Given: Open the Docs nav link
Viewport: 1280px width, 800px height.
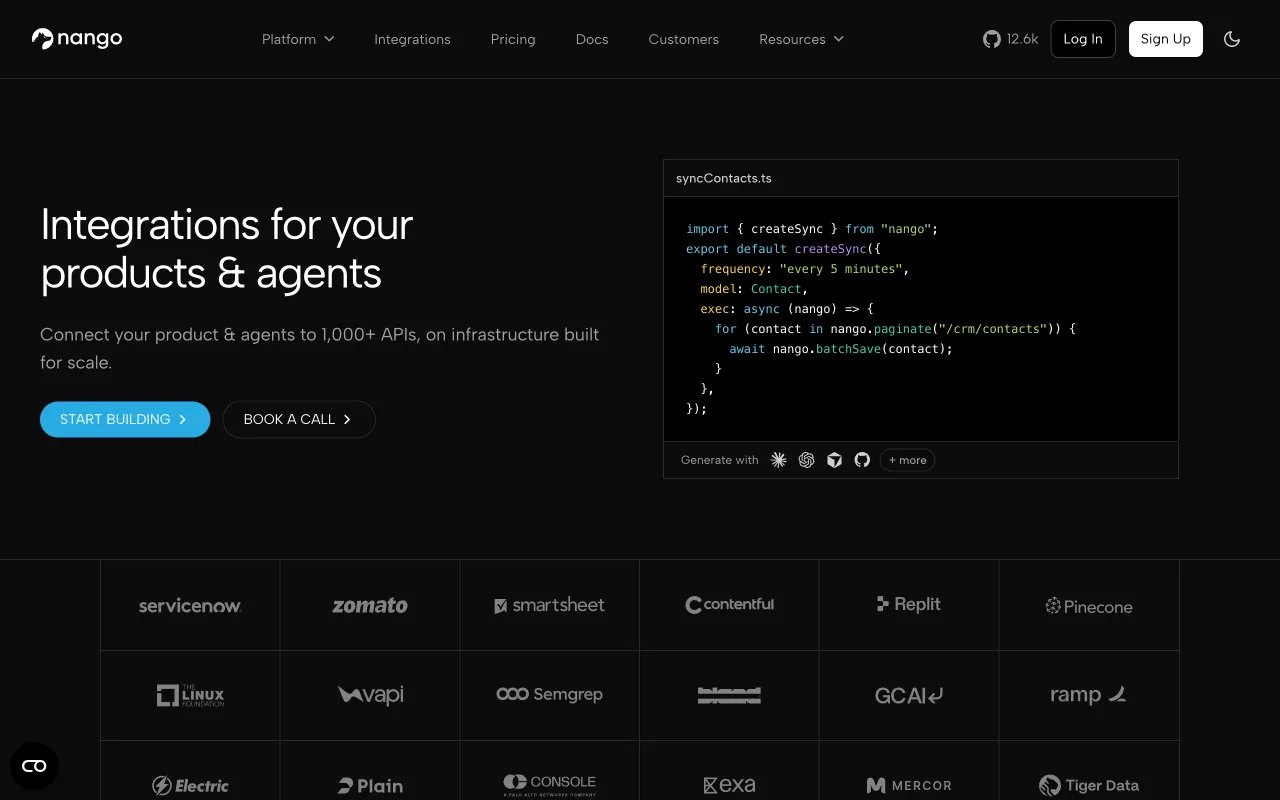Looking at the screenshot, I should 592,39.
